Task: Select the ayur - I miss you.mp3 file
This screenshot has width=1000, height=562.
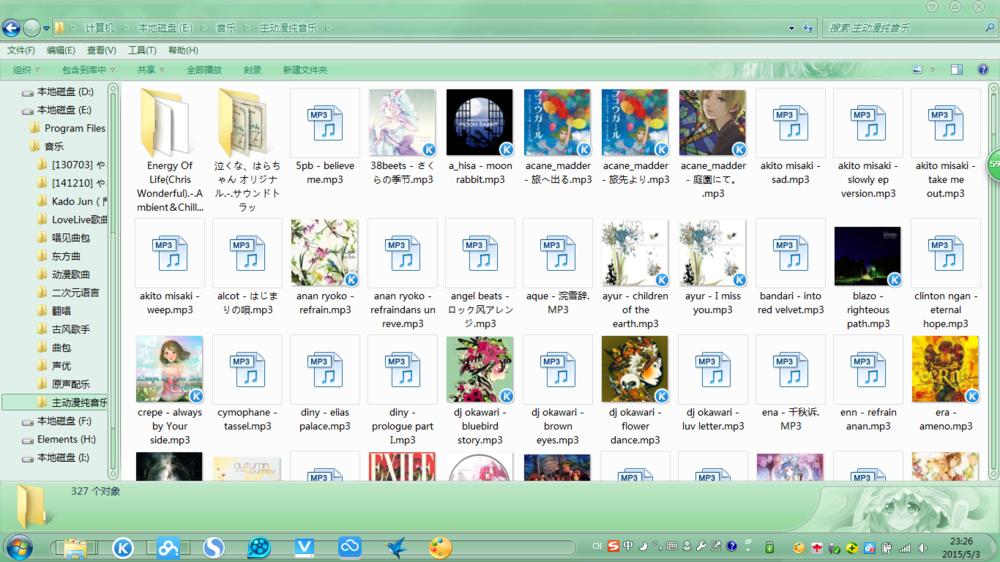Action: coord(713,268)
